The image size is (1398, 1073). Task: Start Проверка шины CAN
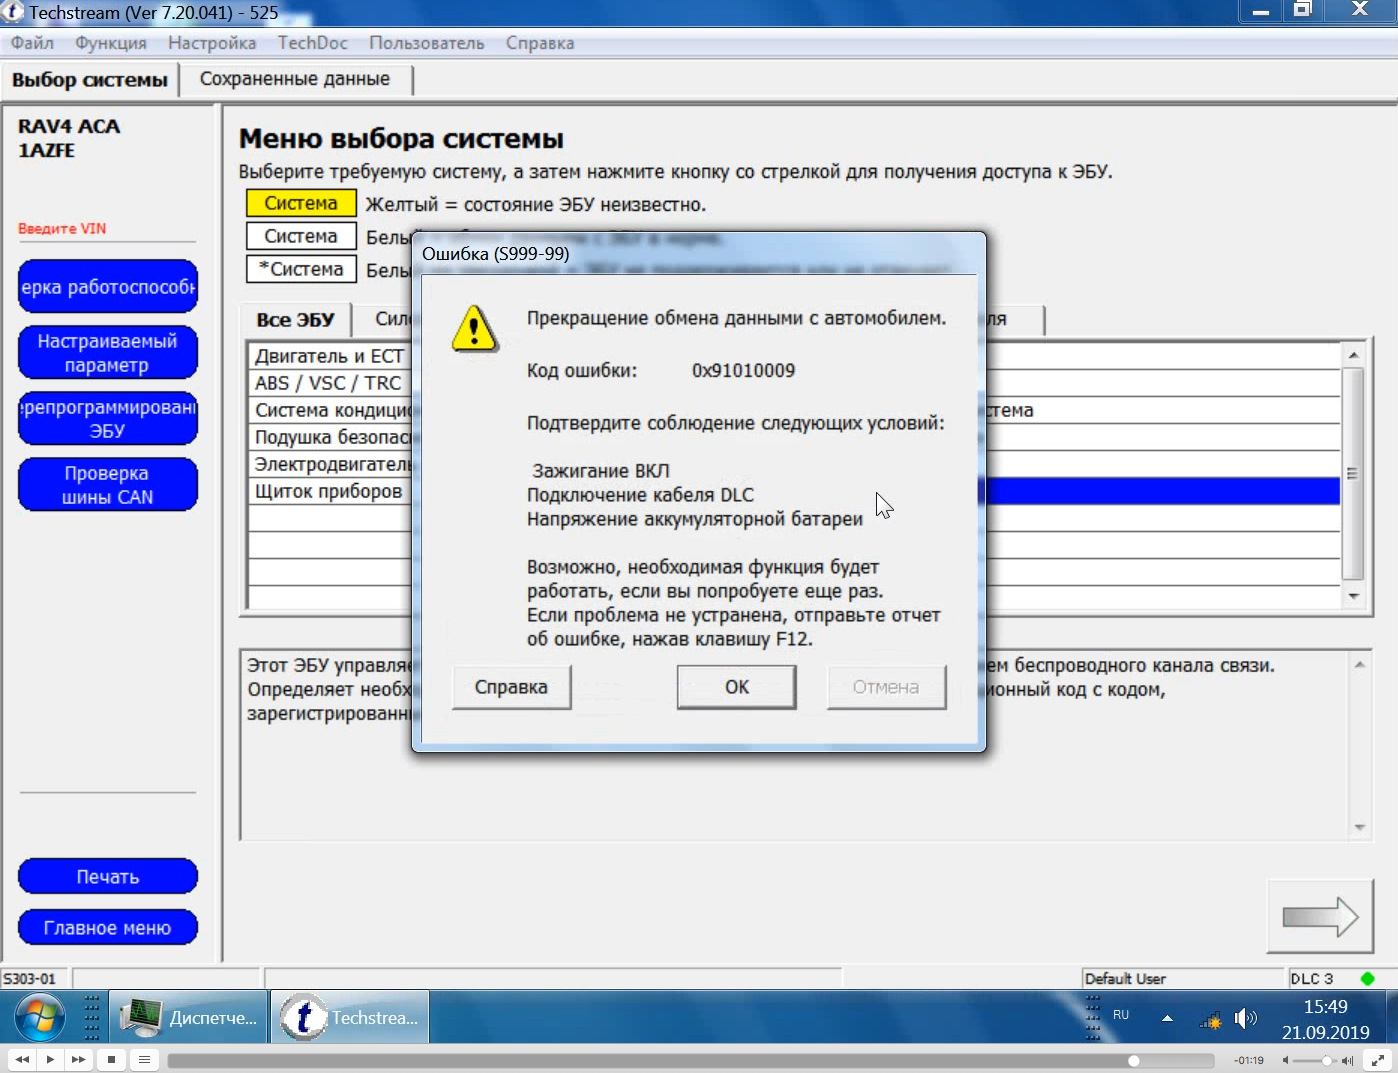click(108, 485)
